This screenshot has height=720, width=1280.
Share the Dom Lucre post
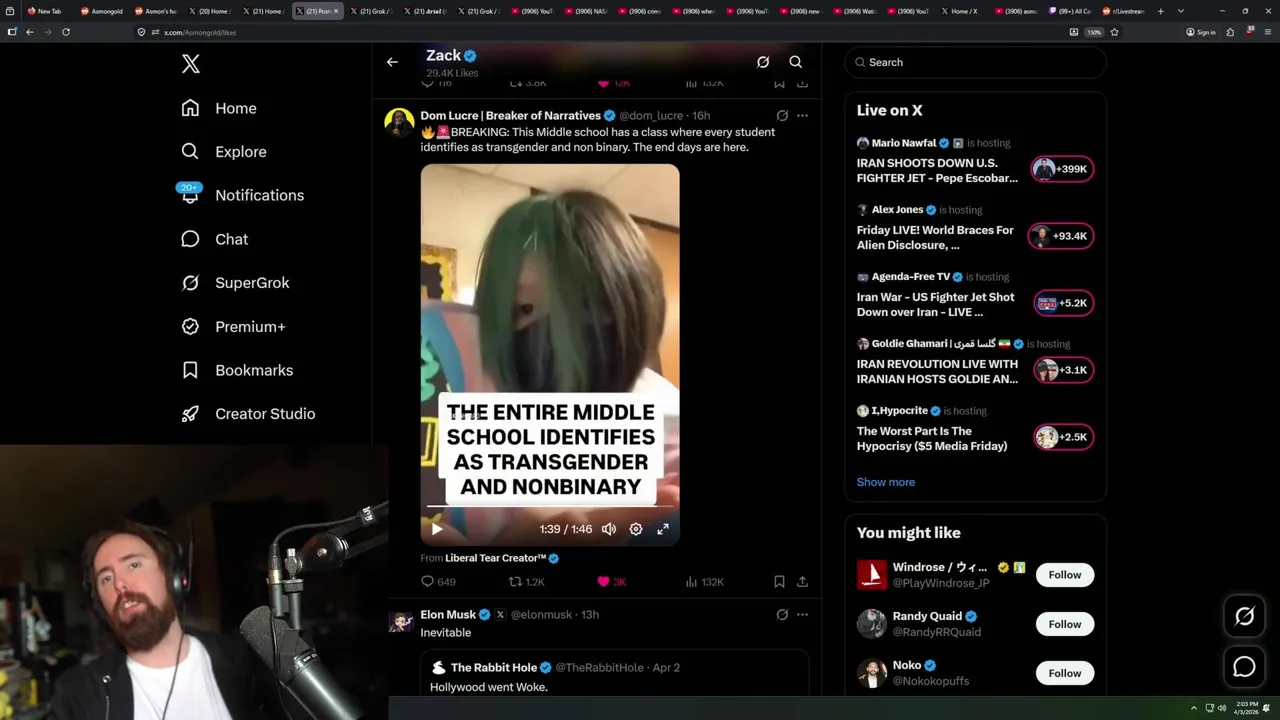click(x=802, y=582)
